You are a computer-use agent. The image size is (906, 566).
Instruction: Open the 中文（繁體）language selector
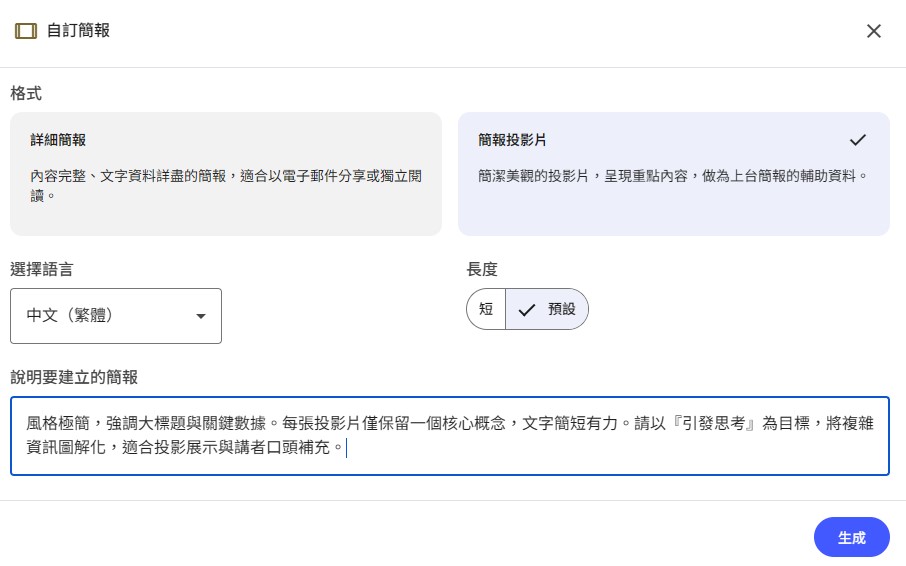coord(116,316)
